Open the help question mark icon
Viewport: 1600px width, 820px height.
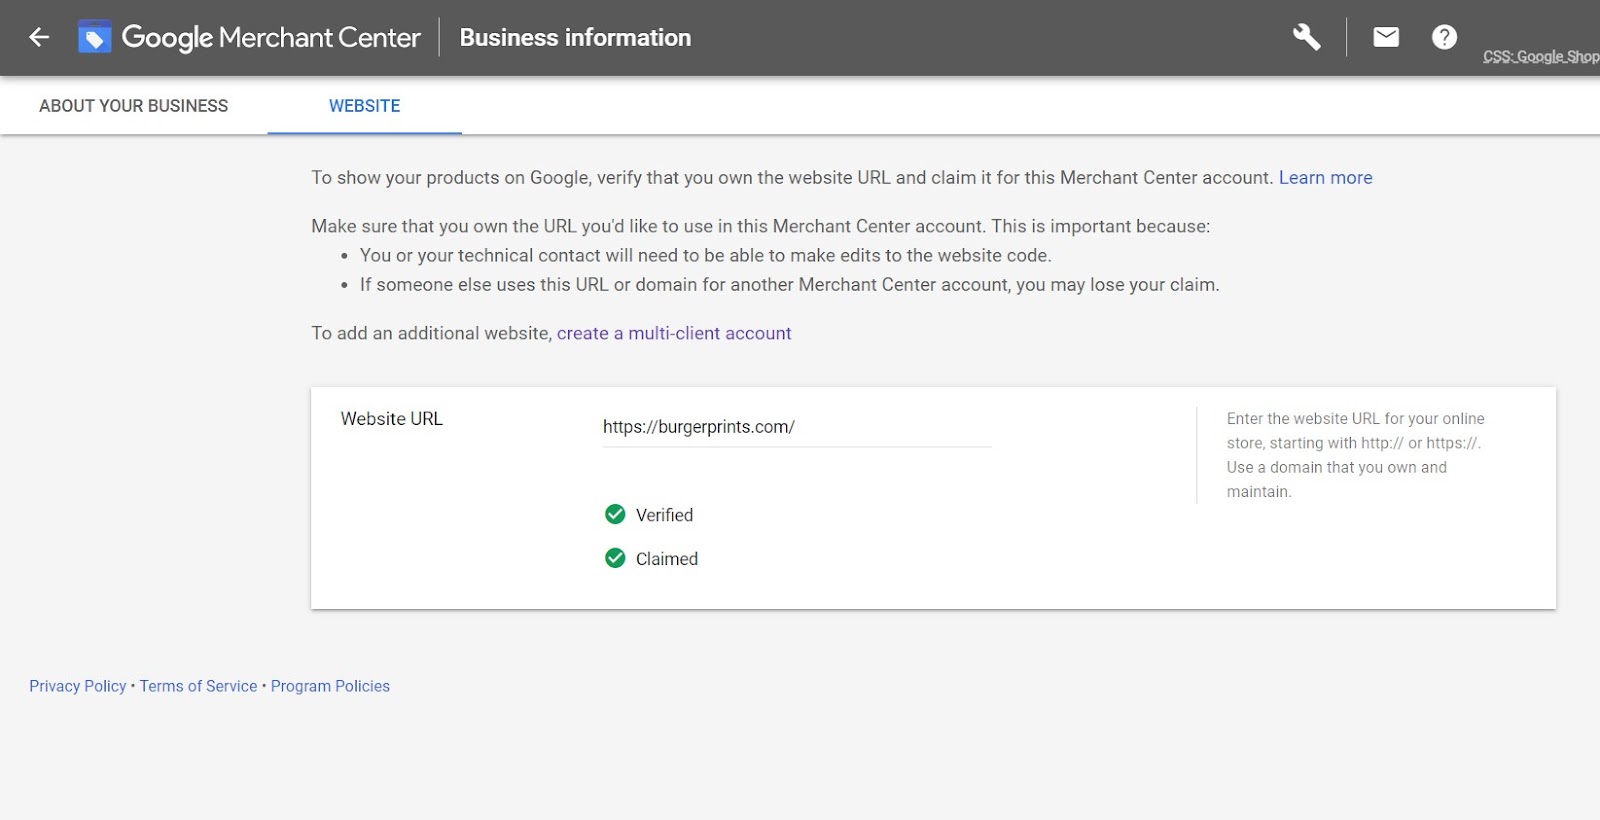(1444, 37)
